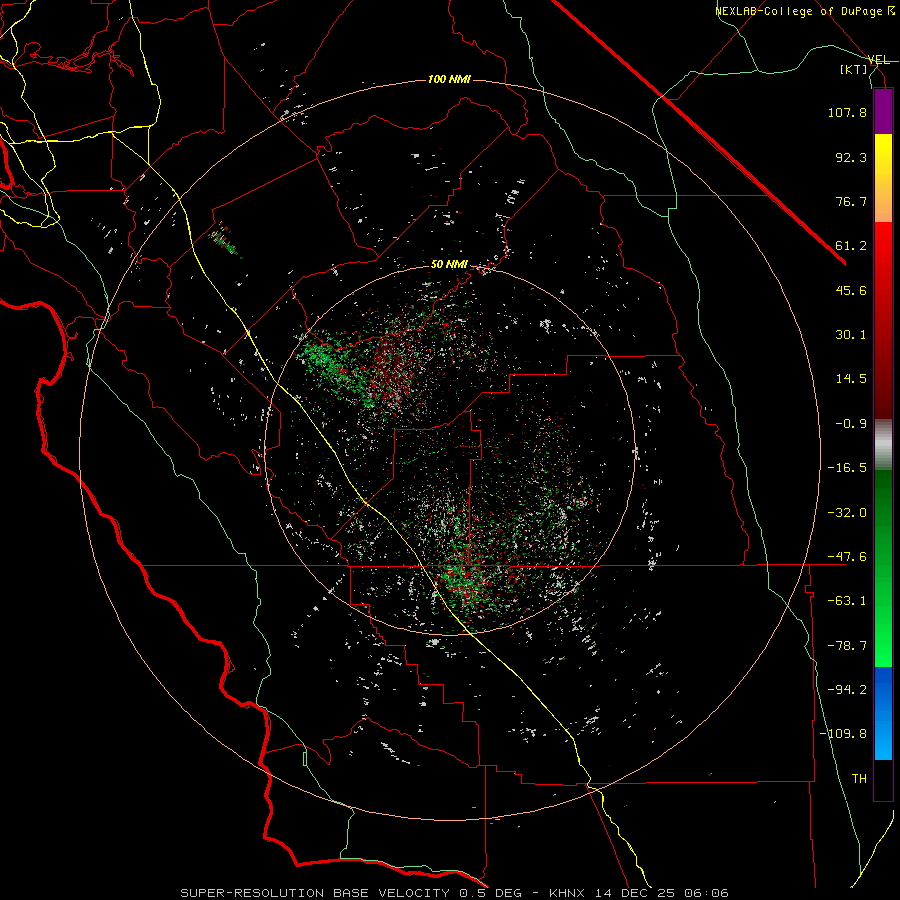The width and height of the screenshot is (900, 900).
Task: Click the 107.8 velocity scale value
Action: pos(847,112)
